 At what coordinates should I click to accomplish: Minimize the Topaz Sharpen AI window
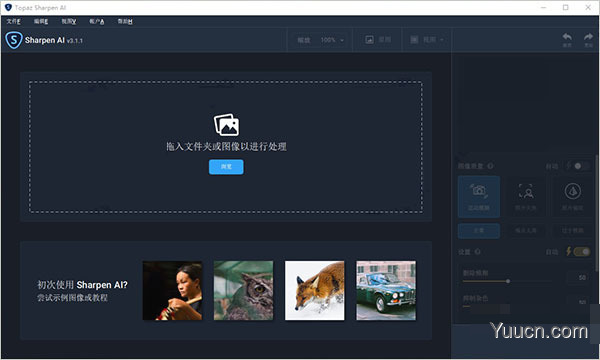pos(543,8)
